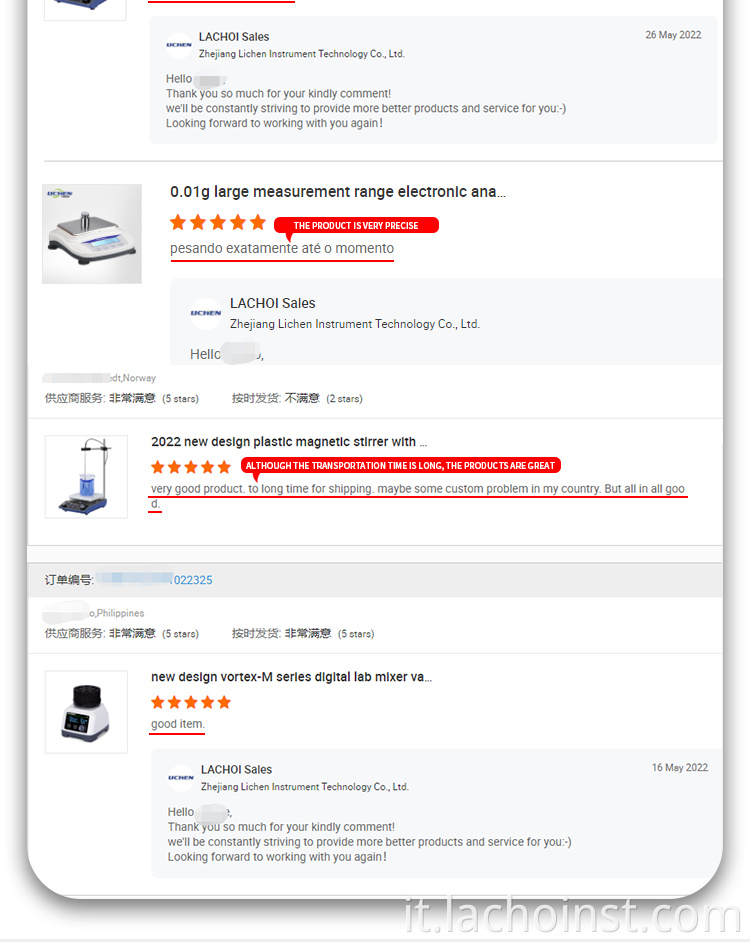This screenshot has width=750, height=942.
Task: Open the vortex mixer product thumbnail
Action: coord(86,712)
